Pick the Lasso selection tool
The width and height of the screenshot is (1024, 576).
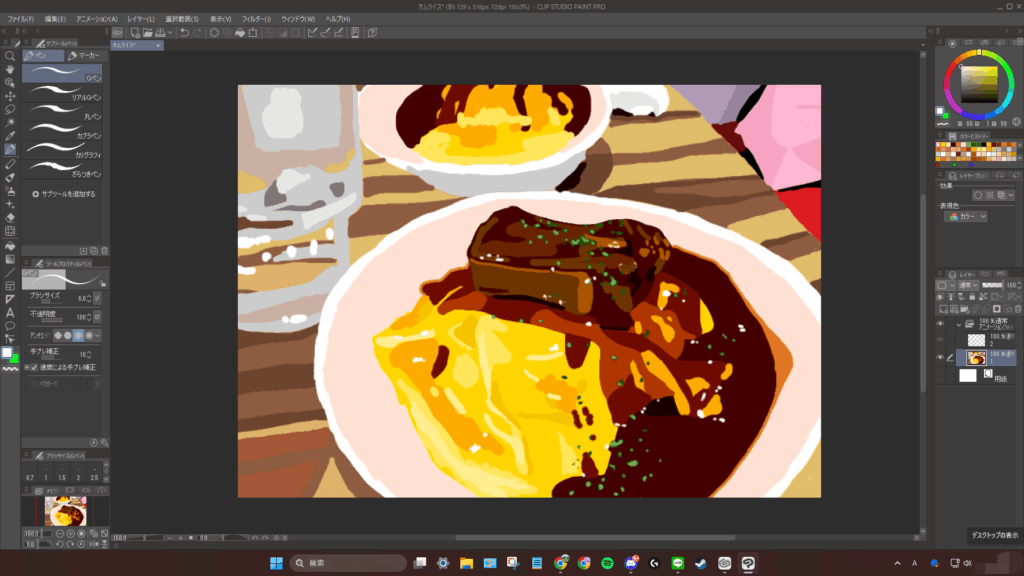10,108
